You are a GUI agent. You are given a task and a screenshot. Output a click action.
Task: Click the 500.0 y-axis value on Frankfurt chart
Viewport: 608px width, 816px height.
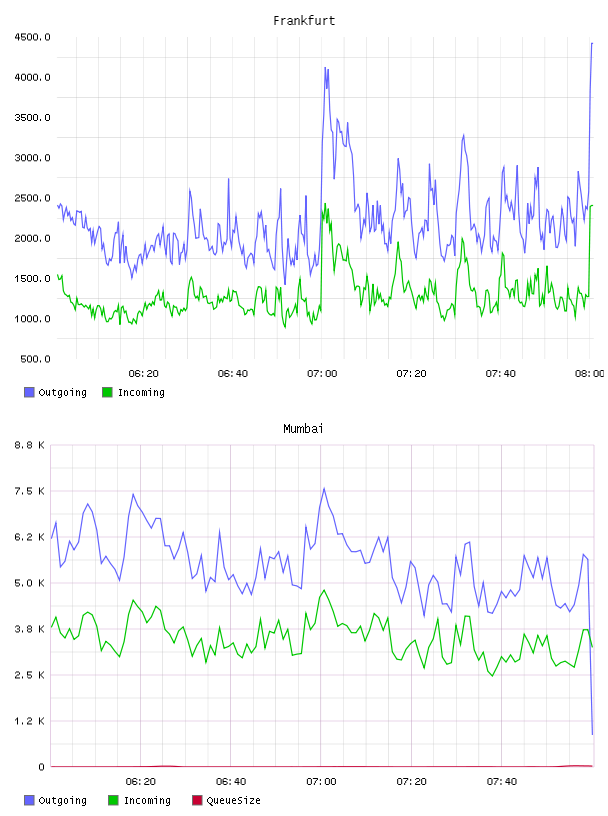click(35, 359)
